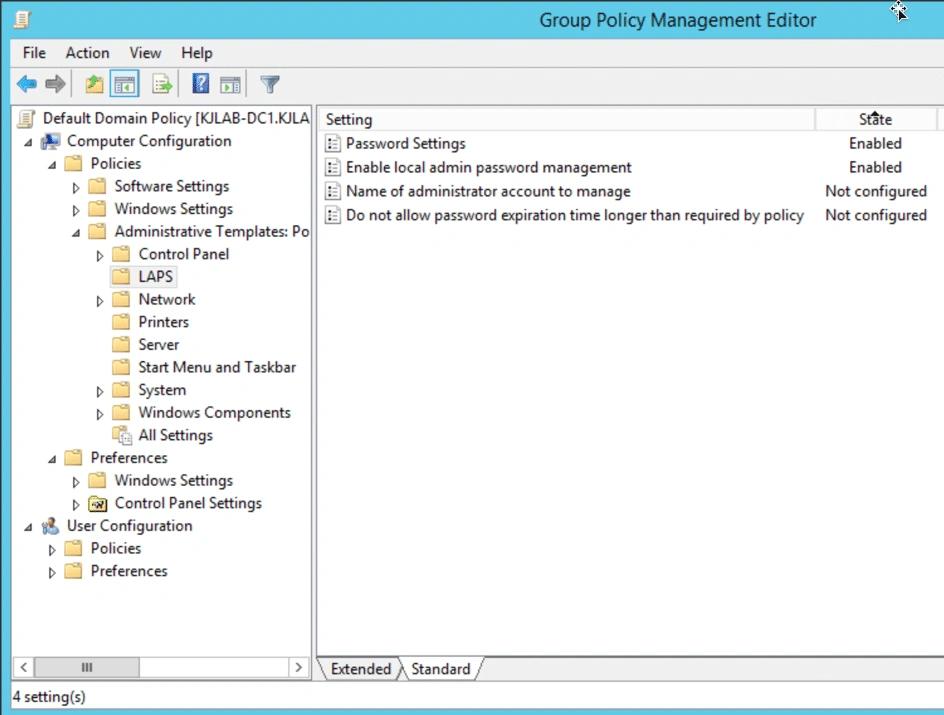
Task: Click icon of Enable local admin password management
Action: [332, 167]
